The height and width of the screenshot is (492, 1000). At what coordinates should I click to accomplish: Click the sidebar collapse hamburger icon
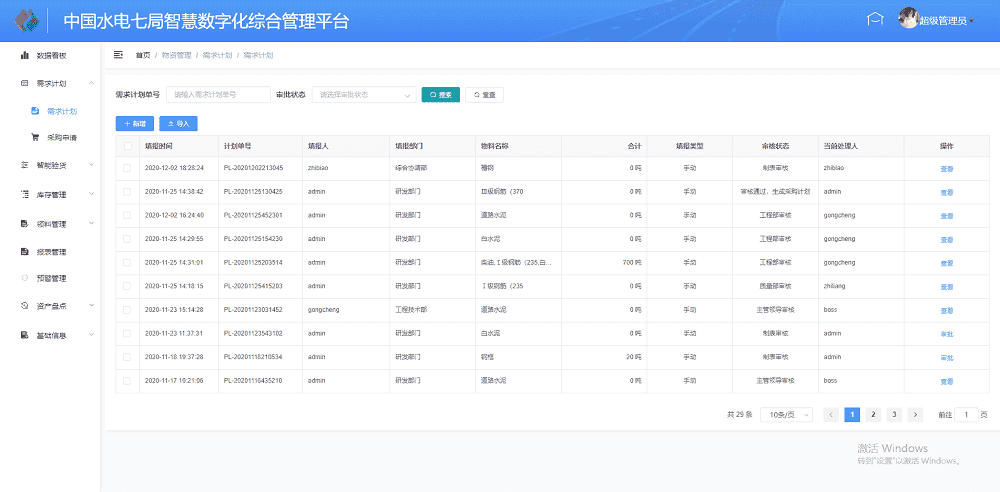click(x=119, y=55)
